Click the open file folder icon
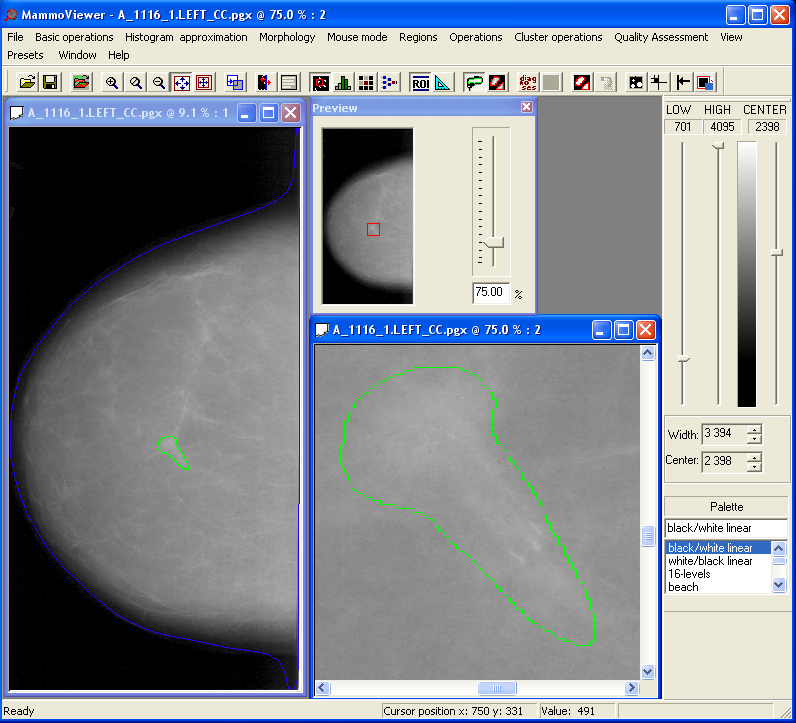This screenshot has width=796, height=723. tap(27, 82)
